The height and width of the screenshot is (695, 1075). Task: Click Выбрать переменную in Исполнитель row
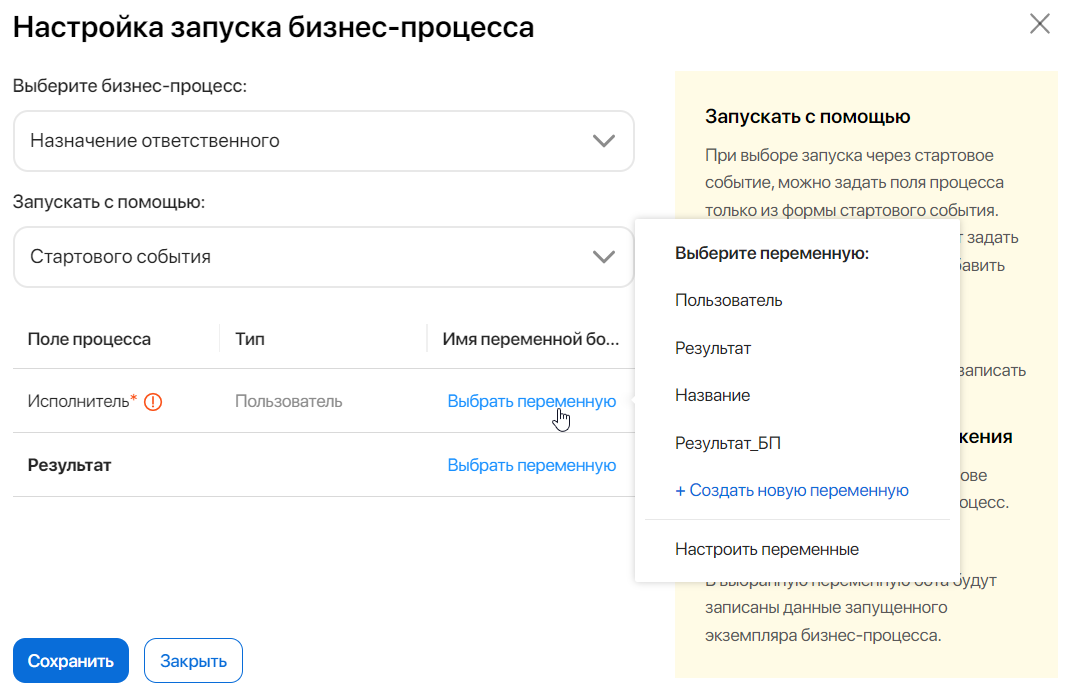click(x=531, y=401)
